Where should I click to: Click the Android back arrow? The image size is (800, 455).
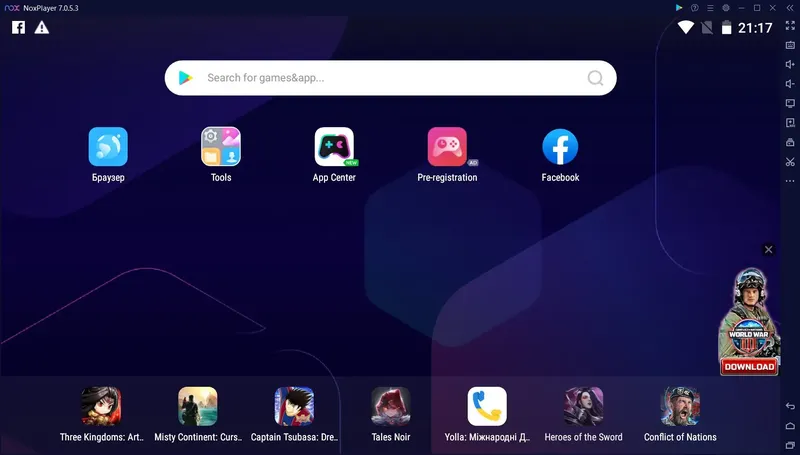790,406
